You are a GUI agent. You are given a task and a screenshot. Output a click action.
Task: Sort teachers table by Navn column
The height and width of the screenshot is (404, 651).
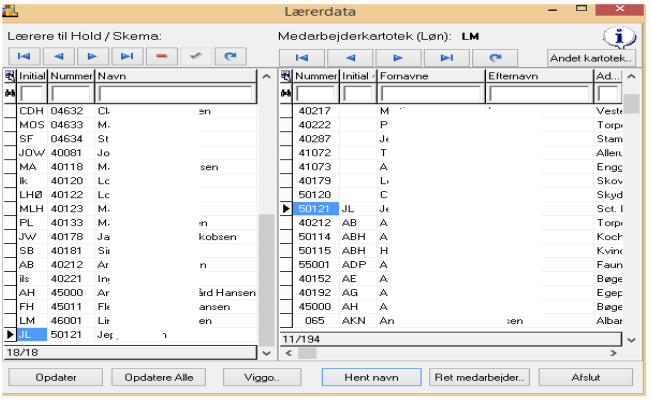coord(176,76)
